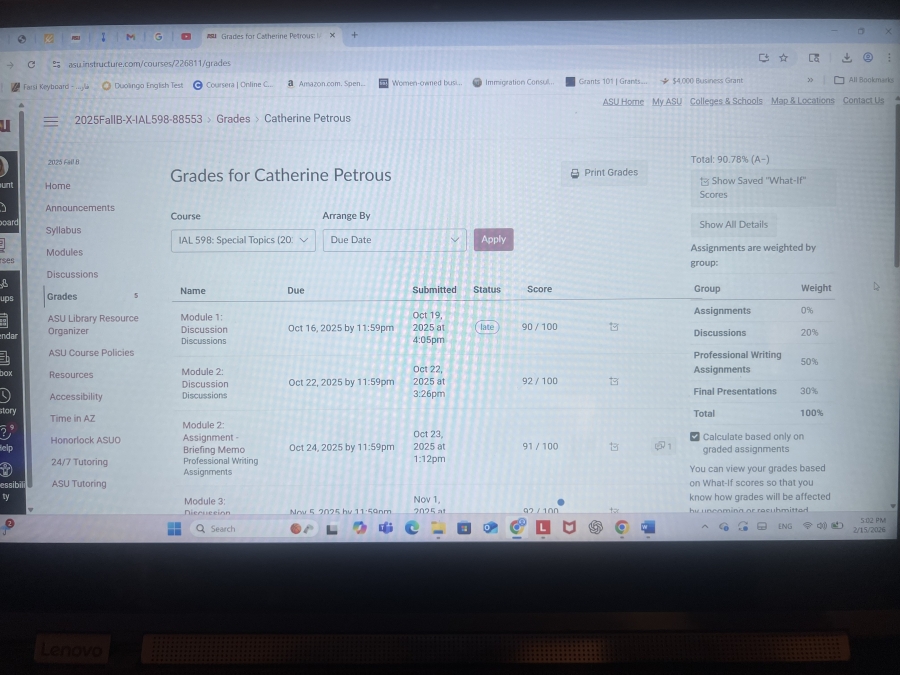Expand the bookmarks bar overflow chevron
The width and height of the screenshot is (900, 675).
tap(809, 80)
